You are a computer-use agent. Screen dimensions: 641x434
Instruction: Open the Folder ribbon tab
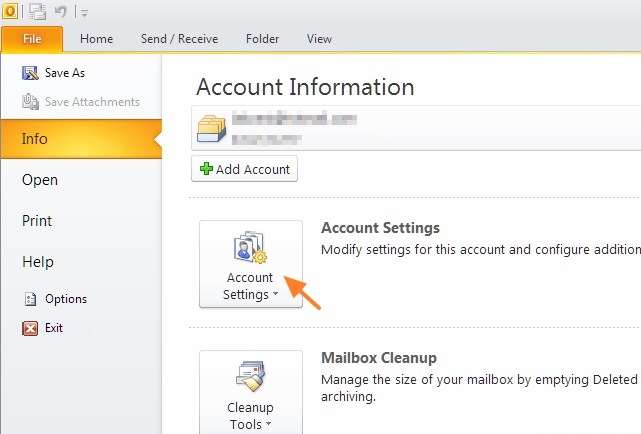(262, 39)
